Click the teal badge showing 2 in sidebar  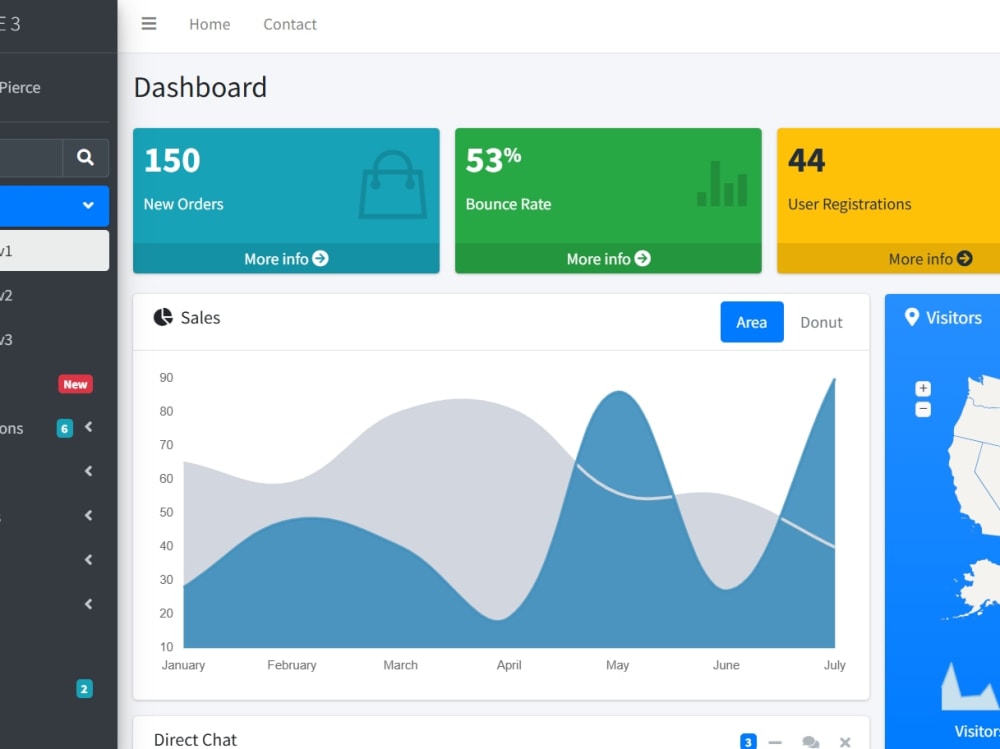[x=84, y=689]
